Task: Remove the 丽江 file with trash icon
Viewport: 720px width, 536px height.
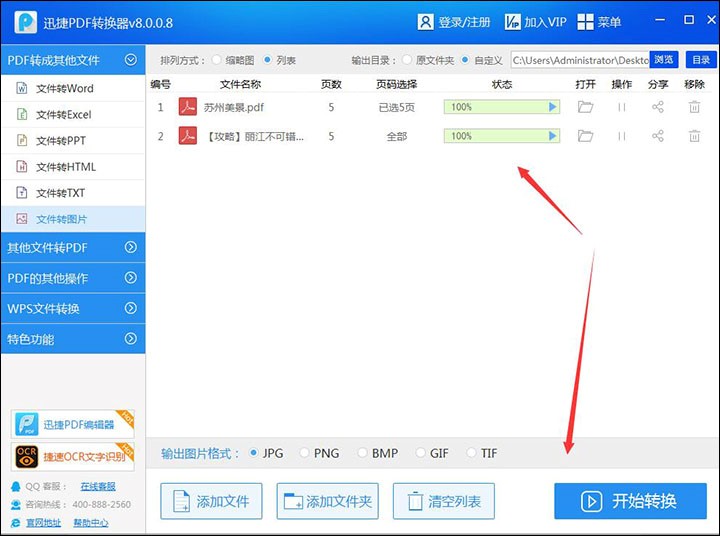Action: (x=694, y=136)
